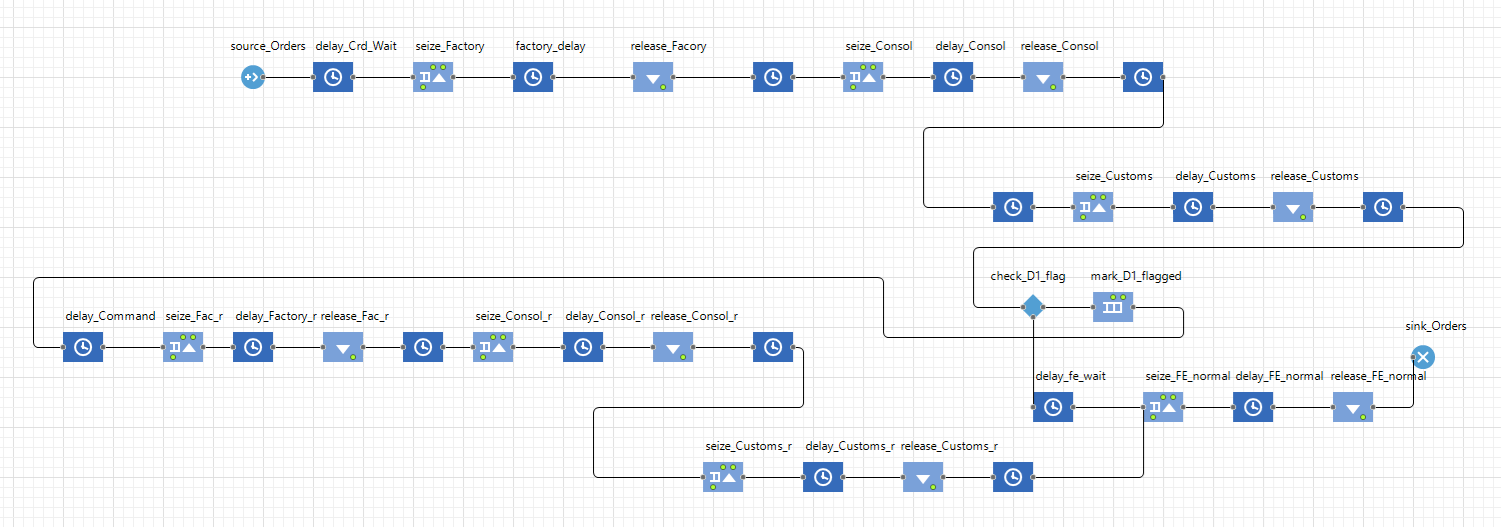This screenshot has height=527, width=1501.
Task: Select the release_Customs release block
Action: pos(1293,207)
